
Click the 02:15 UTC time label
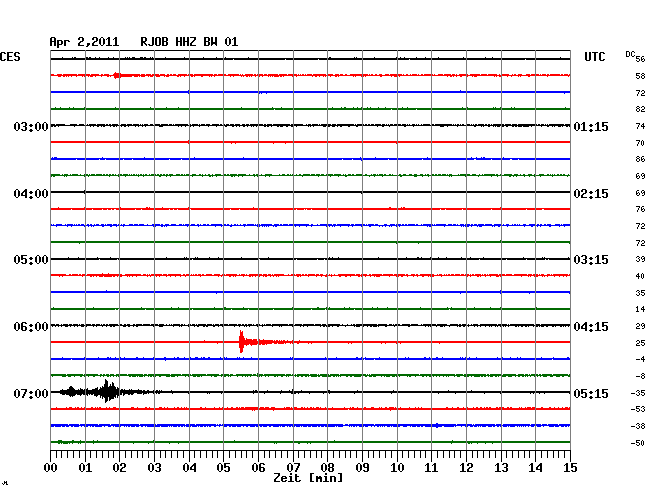(591, 194)
